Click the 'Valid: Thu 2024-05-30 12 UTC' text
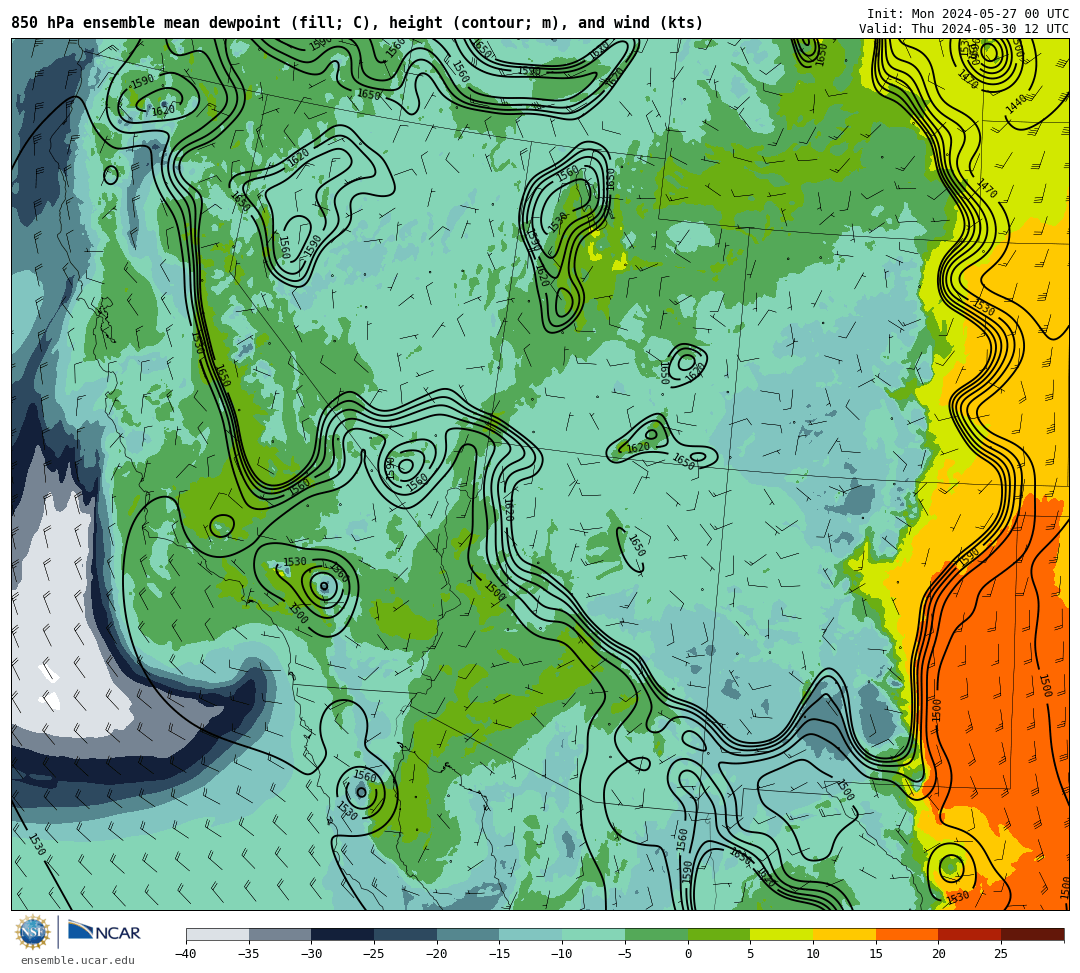Viewport: 1080px width, 973px height. click(964, 28)
